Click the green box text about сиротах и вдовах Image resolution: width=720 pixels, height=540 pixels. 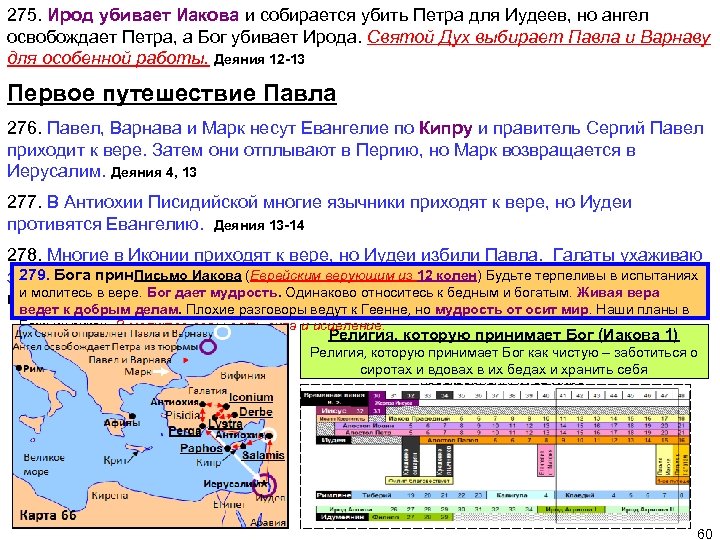point(504,361)
